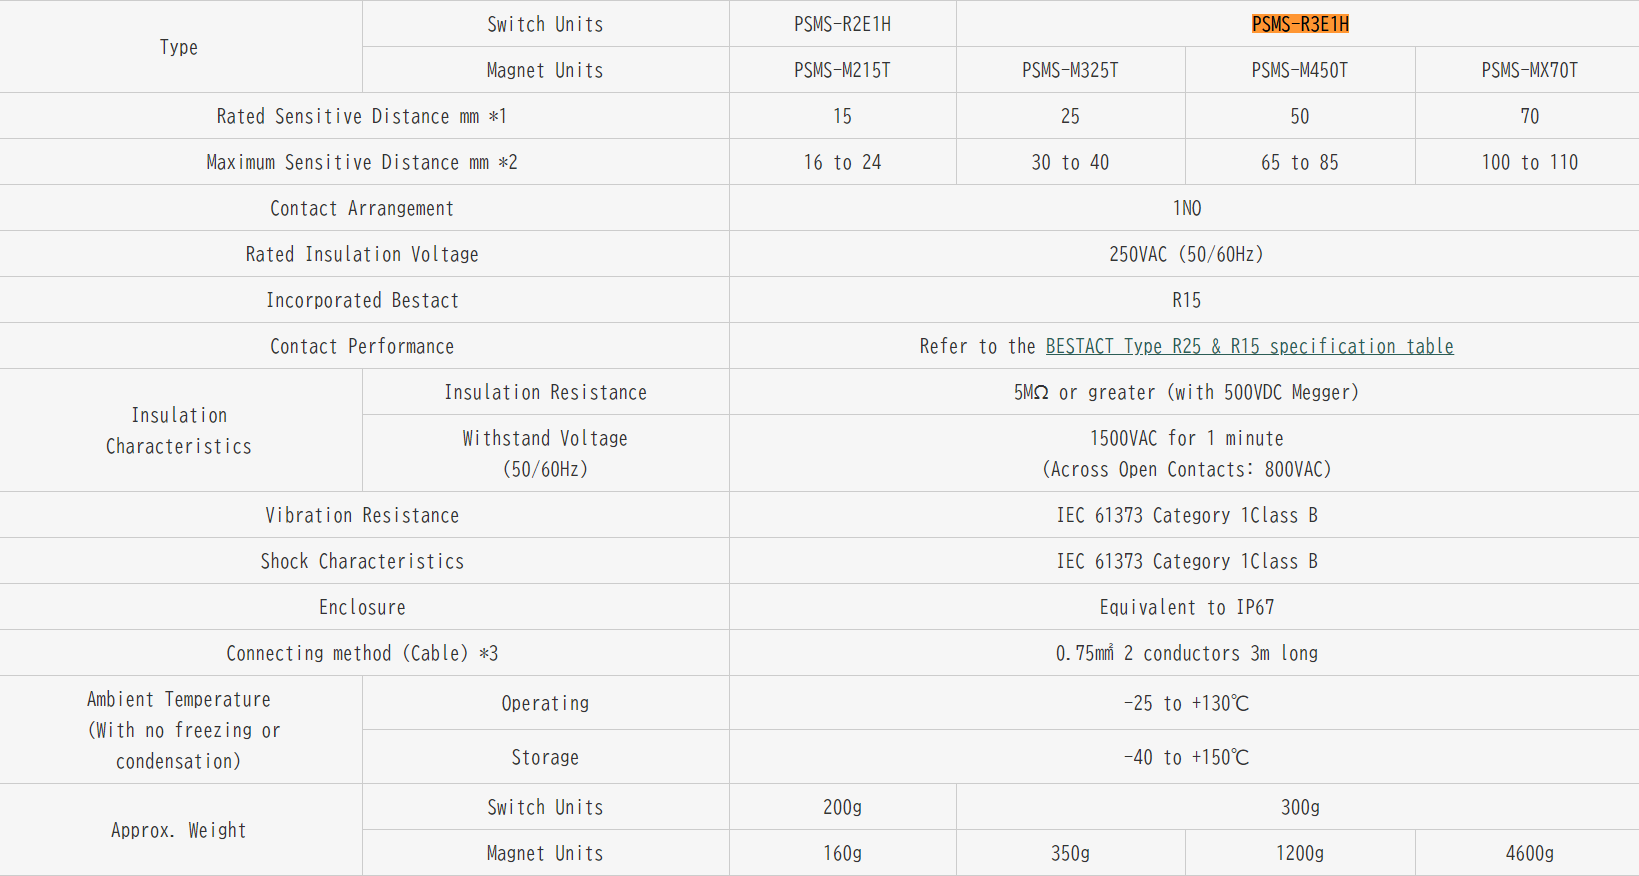The image size is (1639, 876).
Task: Click the PSMS-M450T magnet unit cell
Action: point(1299,70)
